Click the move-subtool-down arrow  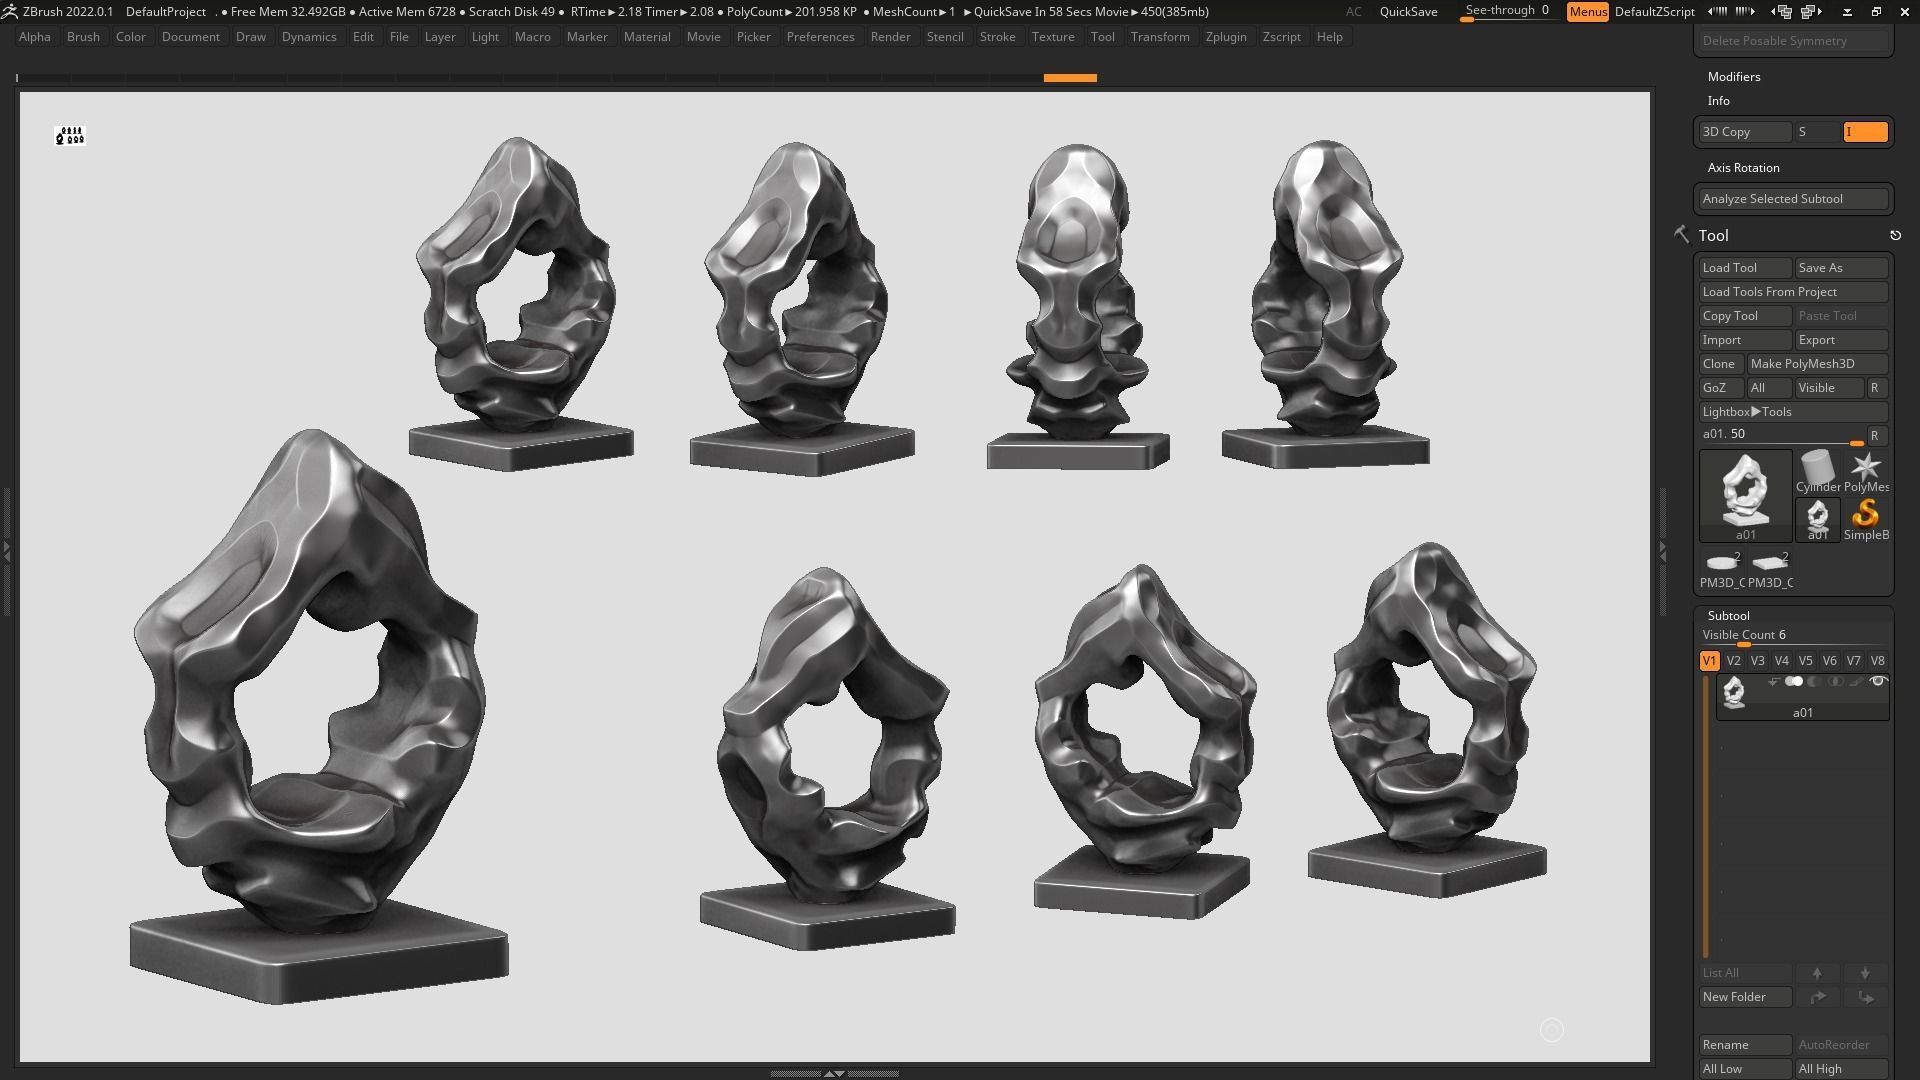point(1865,973)
